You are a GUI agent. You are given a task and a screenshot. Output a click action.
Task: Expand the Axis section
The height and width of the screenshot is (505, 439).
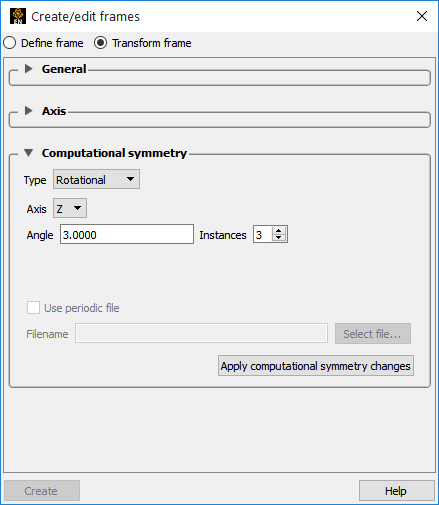[29, 111]
